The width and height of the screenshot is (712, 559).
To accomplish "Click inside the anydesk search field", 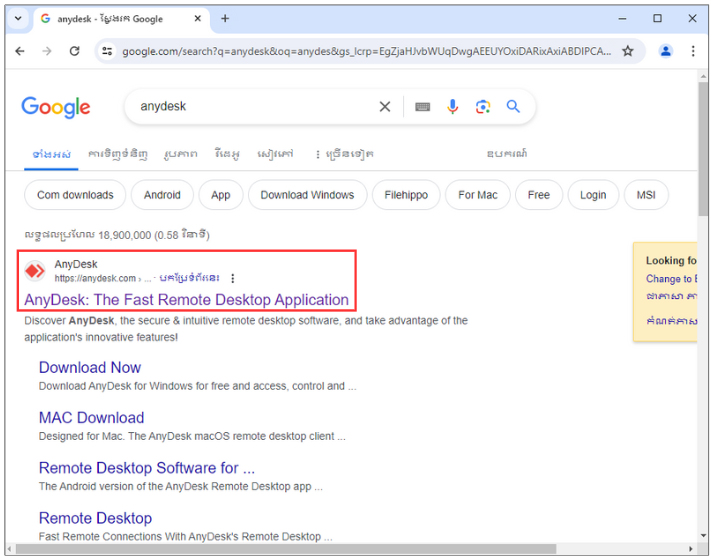I will point(254,106).
